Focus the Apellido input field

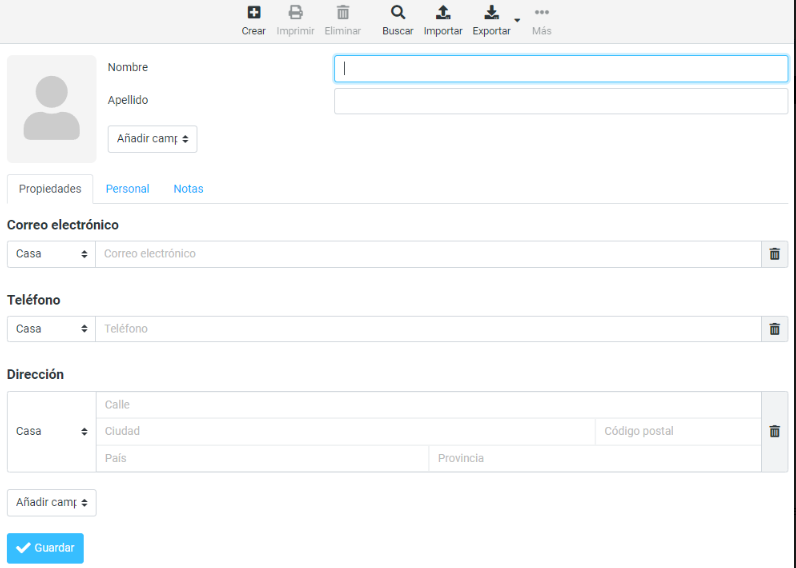tap(561, 101)
